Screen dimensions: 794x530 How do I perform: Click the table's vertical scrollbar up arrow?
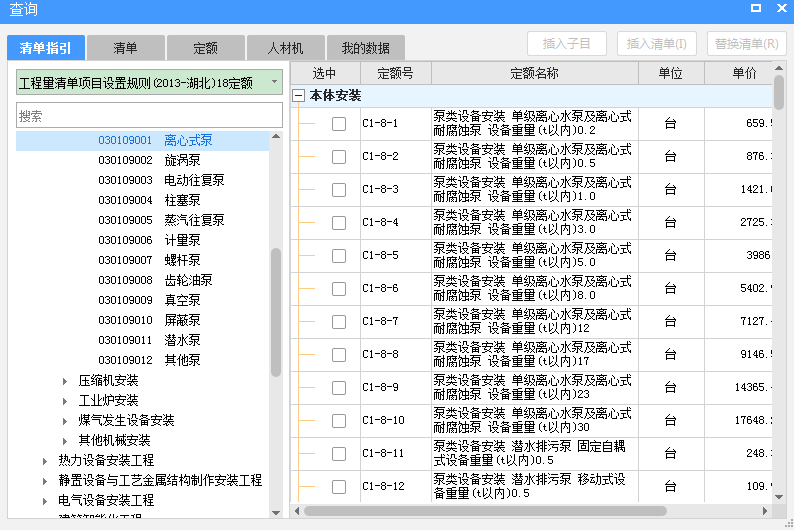pyautogui.click(x=779, y=68)
